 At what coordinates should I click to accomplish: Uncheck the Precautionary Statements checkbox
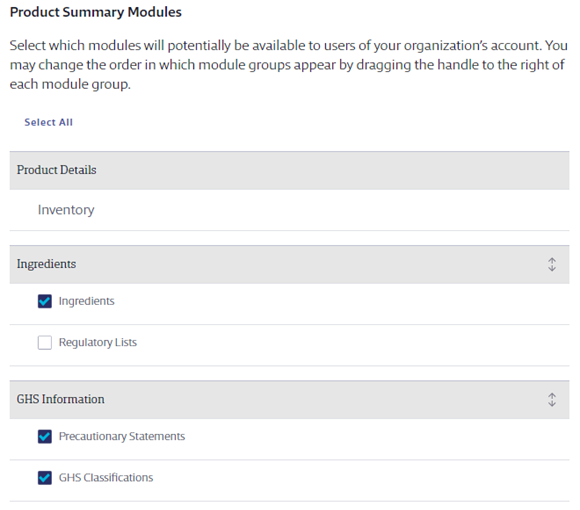(45, 436)
